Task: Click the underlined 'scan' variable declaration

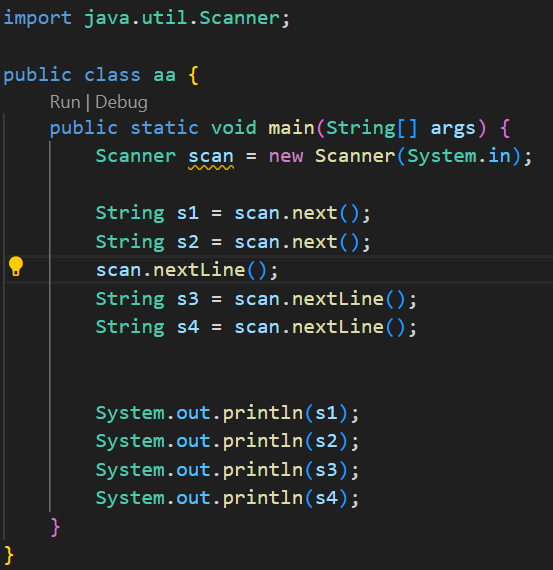Action: pyautogui.click(x=211, y=157)
